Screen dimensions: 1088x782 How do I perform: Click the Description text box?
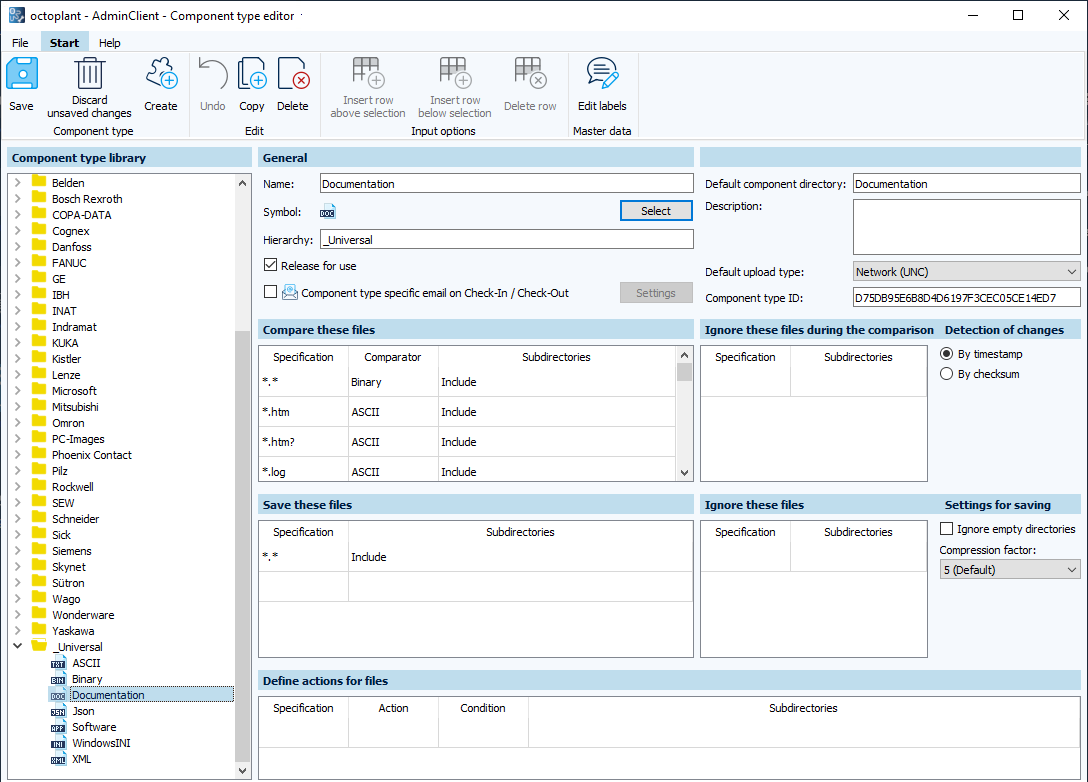[x=967, y=227]
